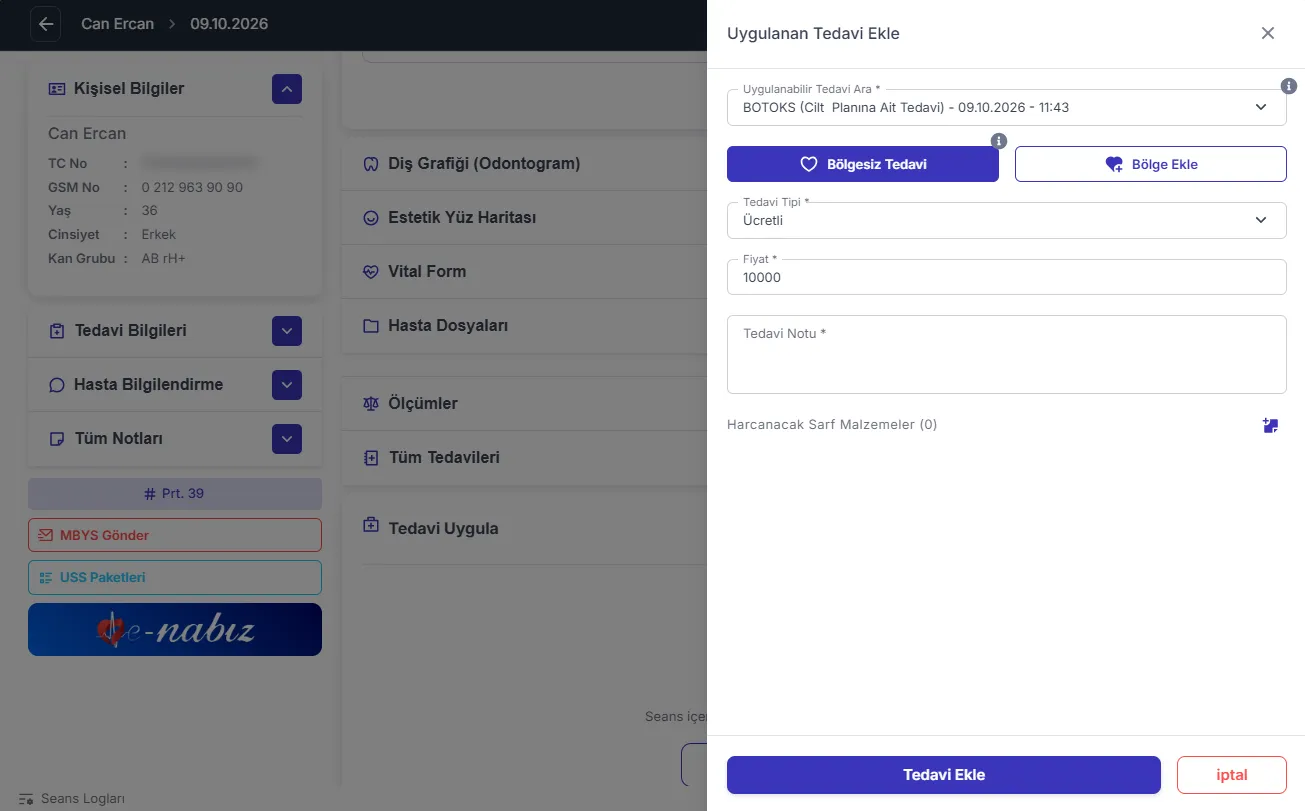Open USS Paketleri

click(175, 577)
